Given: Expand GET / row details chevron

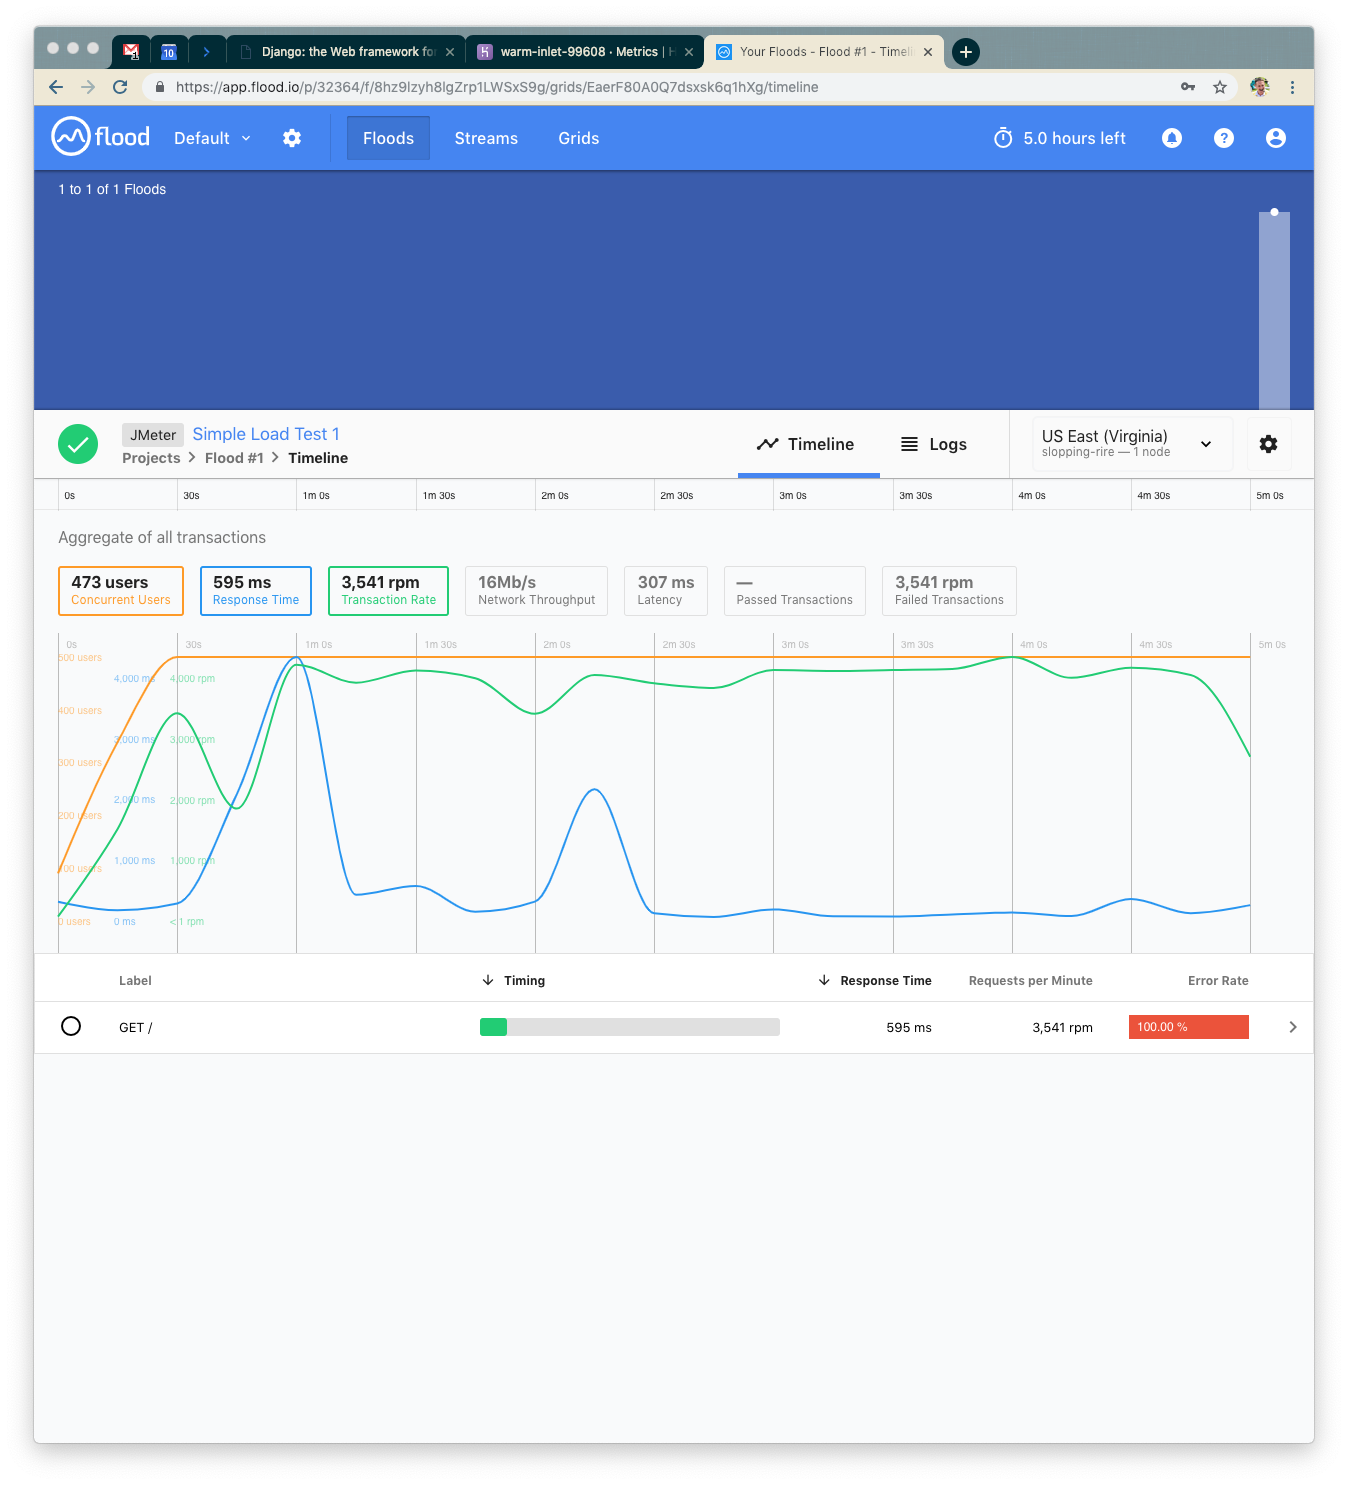Looking at the screenshot, I should point(1292,1027).
